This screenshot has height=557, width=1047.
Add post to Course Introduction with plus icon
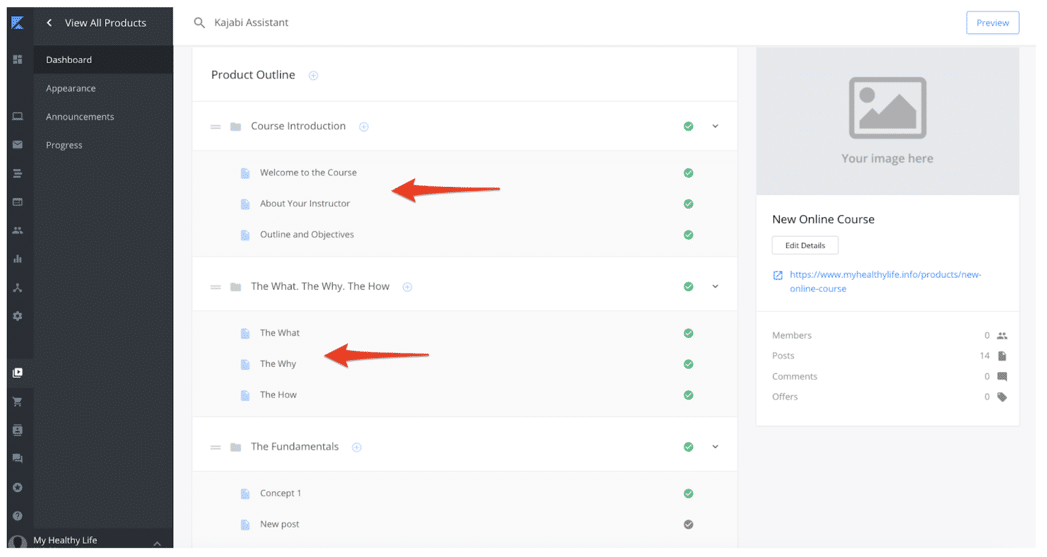click(364, 127)
